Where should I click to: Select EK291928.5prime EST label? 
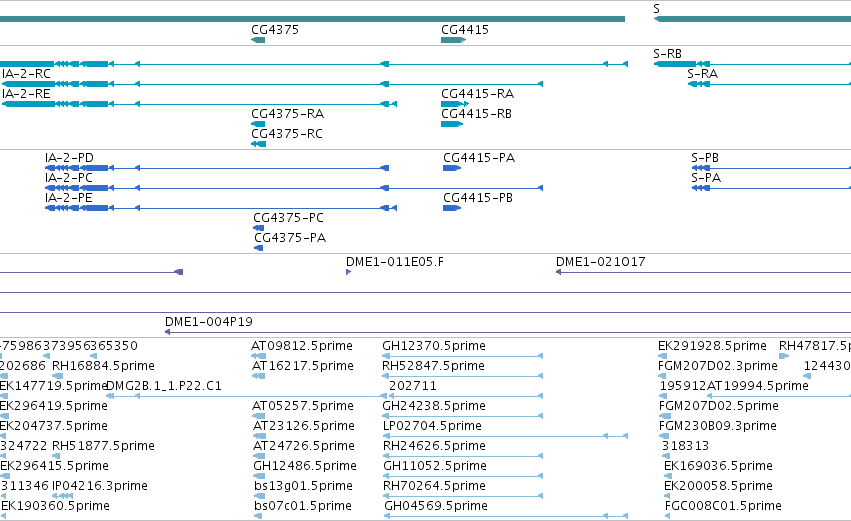tap(712, 346)
